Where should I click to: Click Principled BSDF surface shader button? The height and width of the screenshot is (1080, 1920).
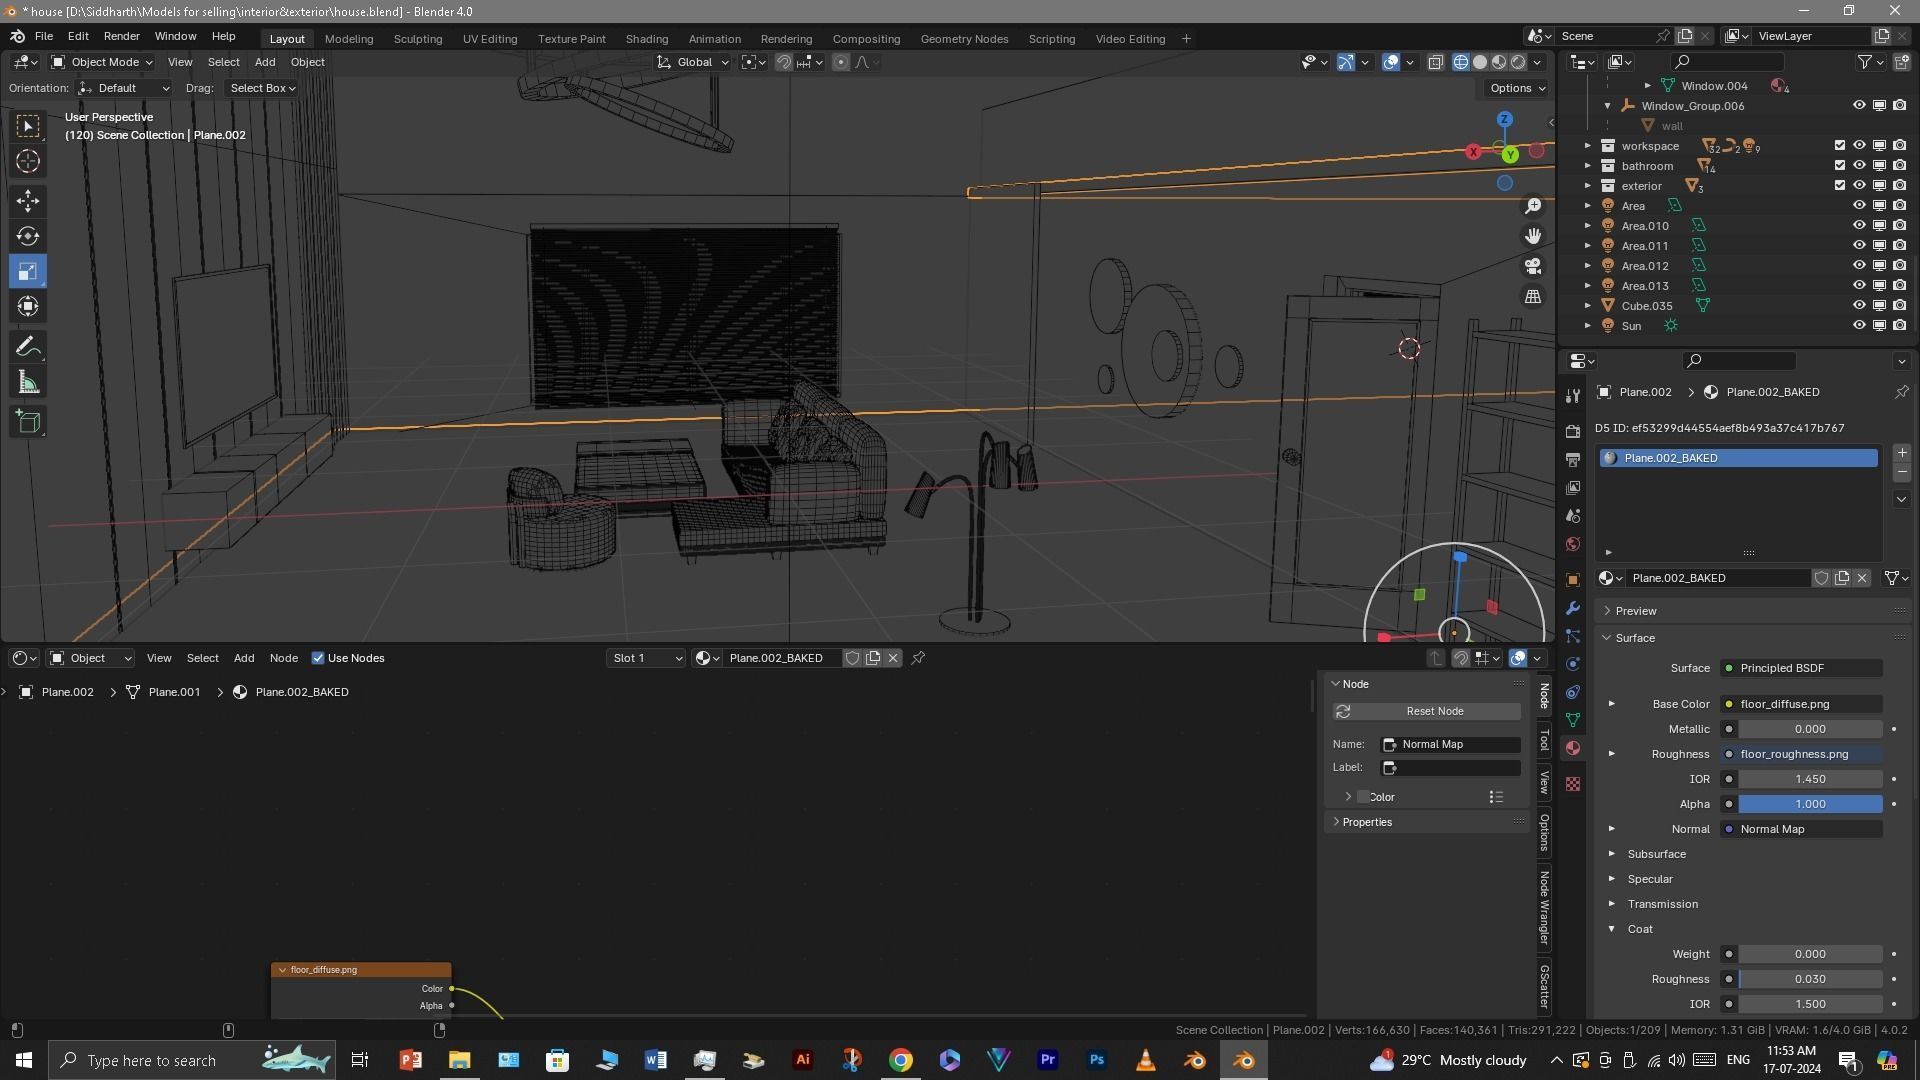(x=1801, y=668)
